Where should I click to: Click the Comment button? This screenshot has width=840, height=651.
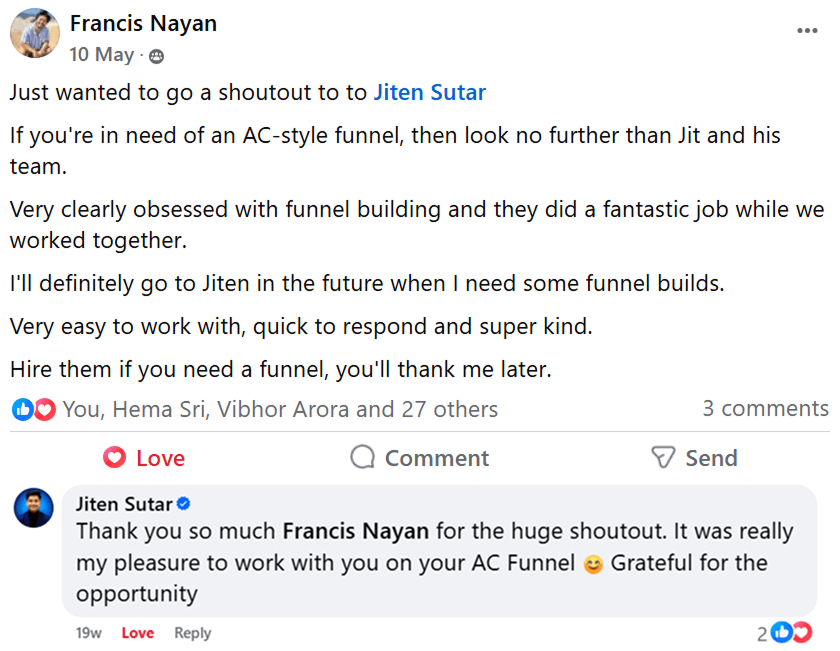[420, 458]
